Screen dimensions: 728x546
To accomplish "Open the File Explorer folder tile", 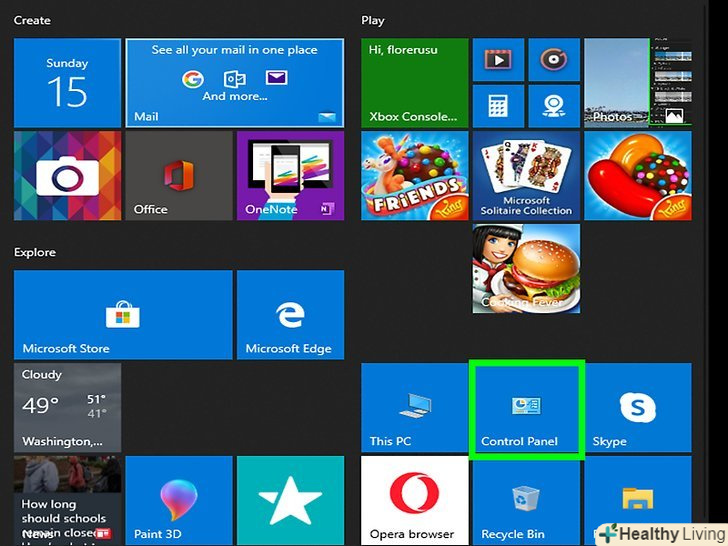I will (x=637, y=500).
